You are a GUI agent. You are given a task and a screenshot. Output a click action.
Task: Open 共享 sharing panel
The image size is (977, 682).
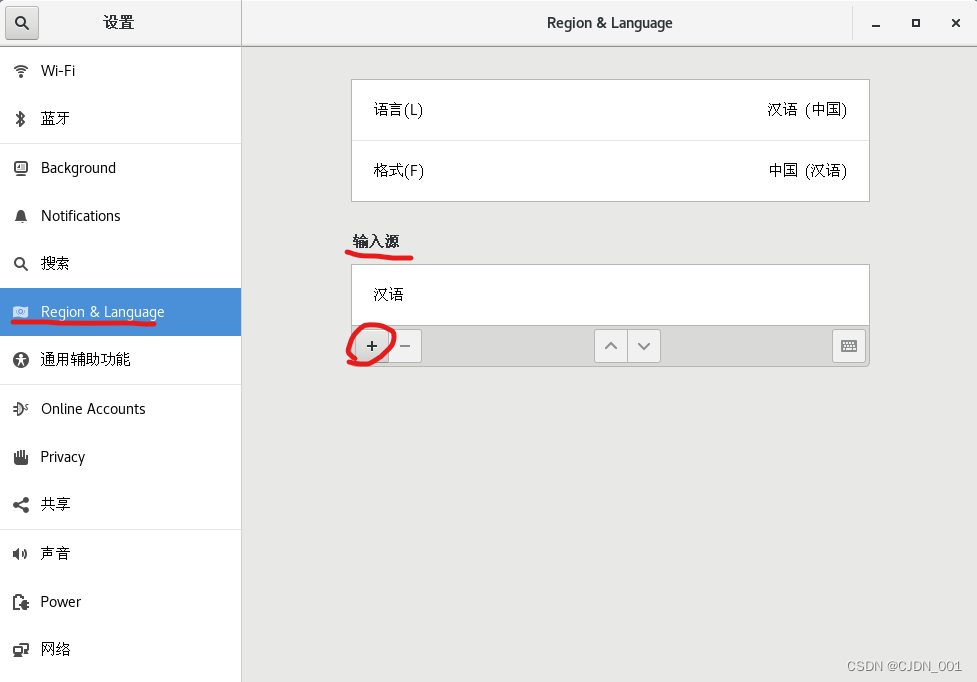click(120, 505)
